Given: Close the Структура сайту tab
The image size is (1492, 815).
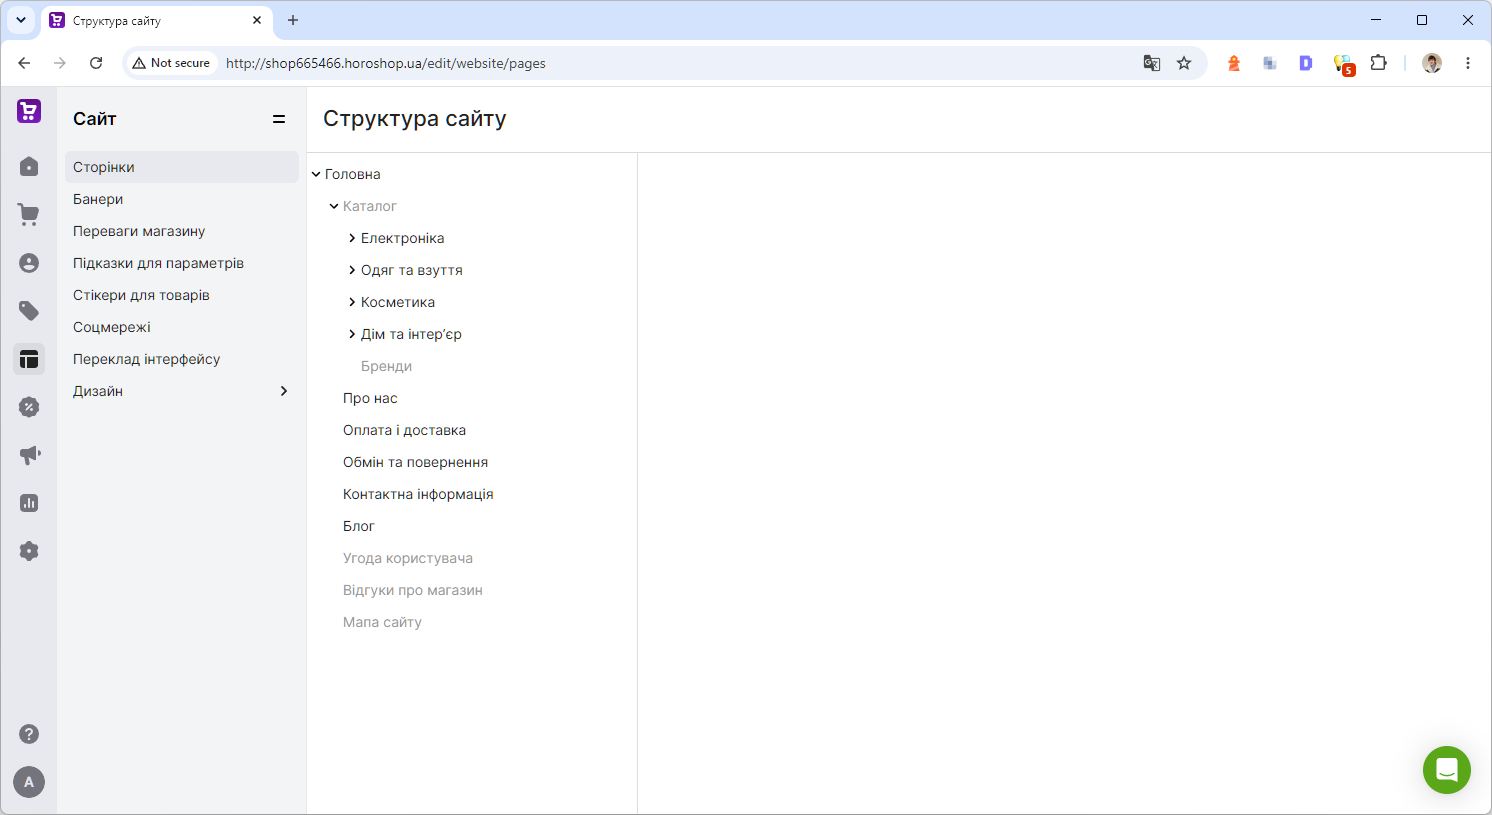Looking at the screenshot, I should point(257,20).
